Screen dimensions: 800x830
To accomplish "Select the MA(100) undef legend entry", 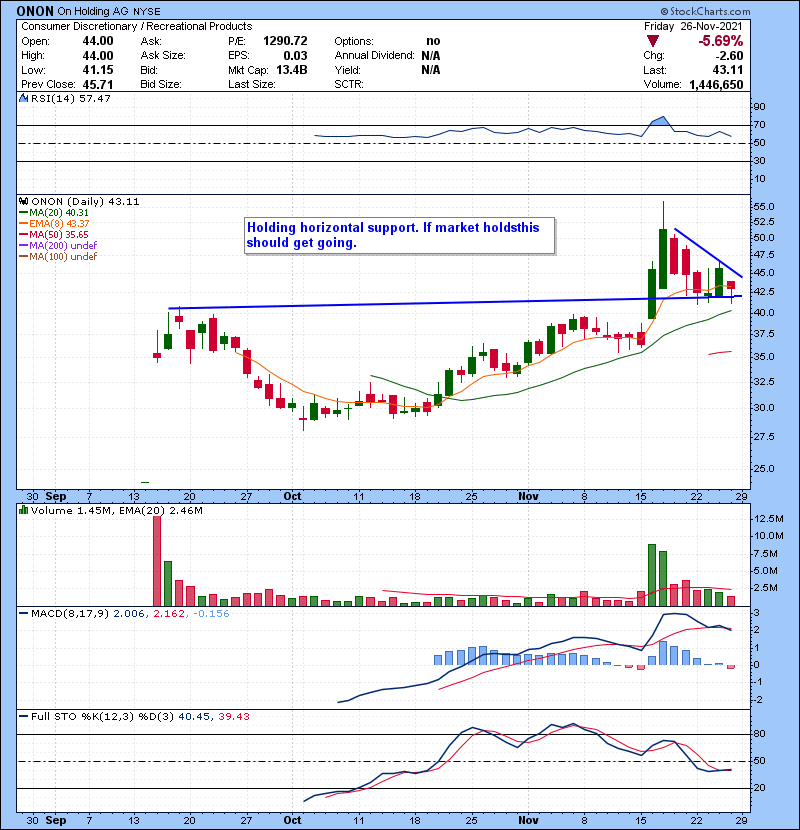I will (58, 257).
